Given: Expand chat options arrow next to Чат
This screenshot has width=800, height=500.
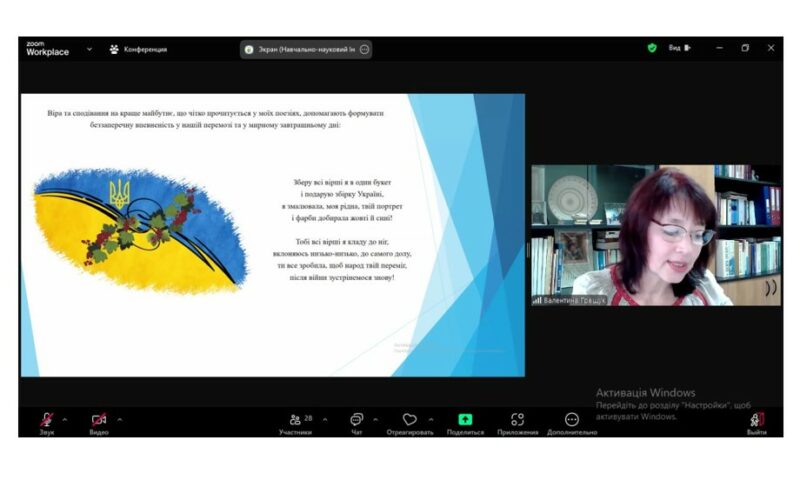Looking at the screenshot, I should click(375, 419).
